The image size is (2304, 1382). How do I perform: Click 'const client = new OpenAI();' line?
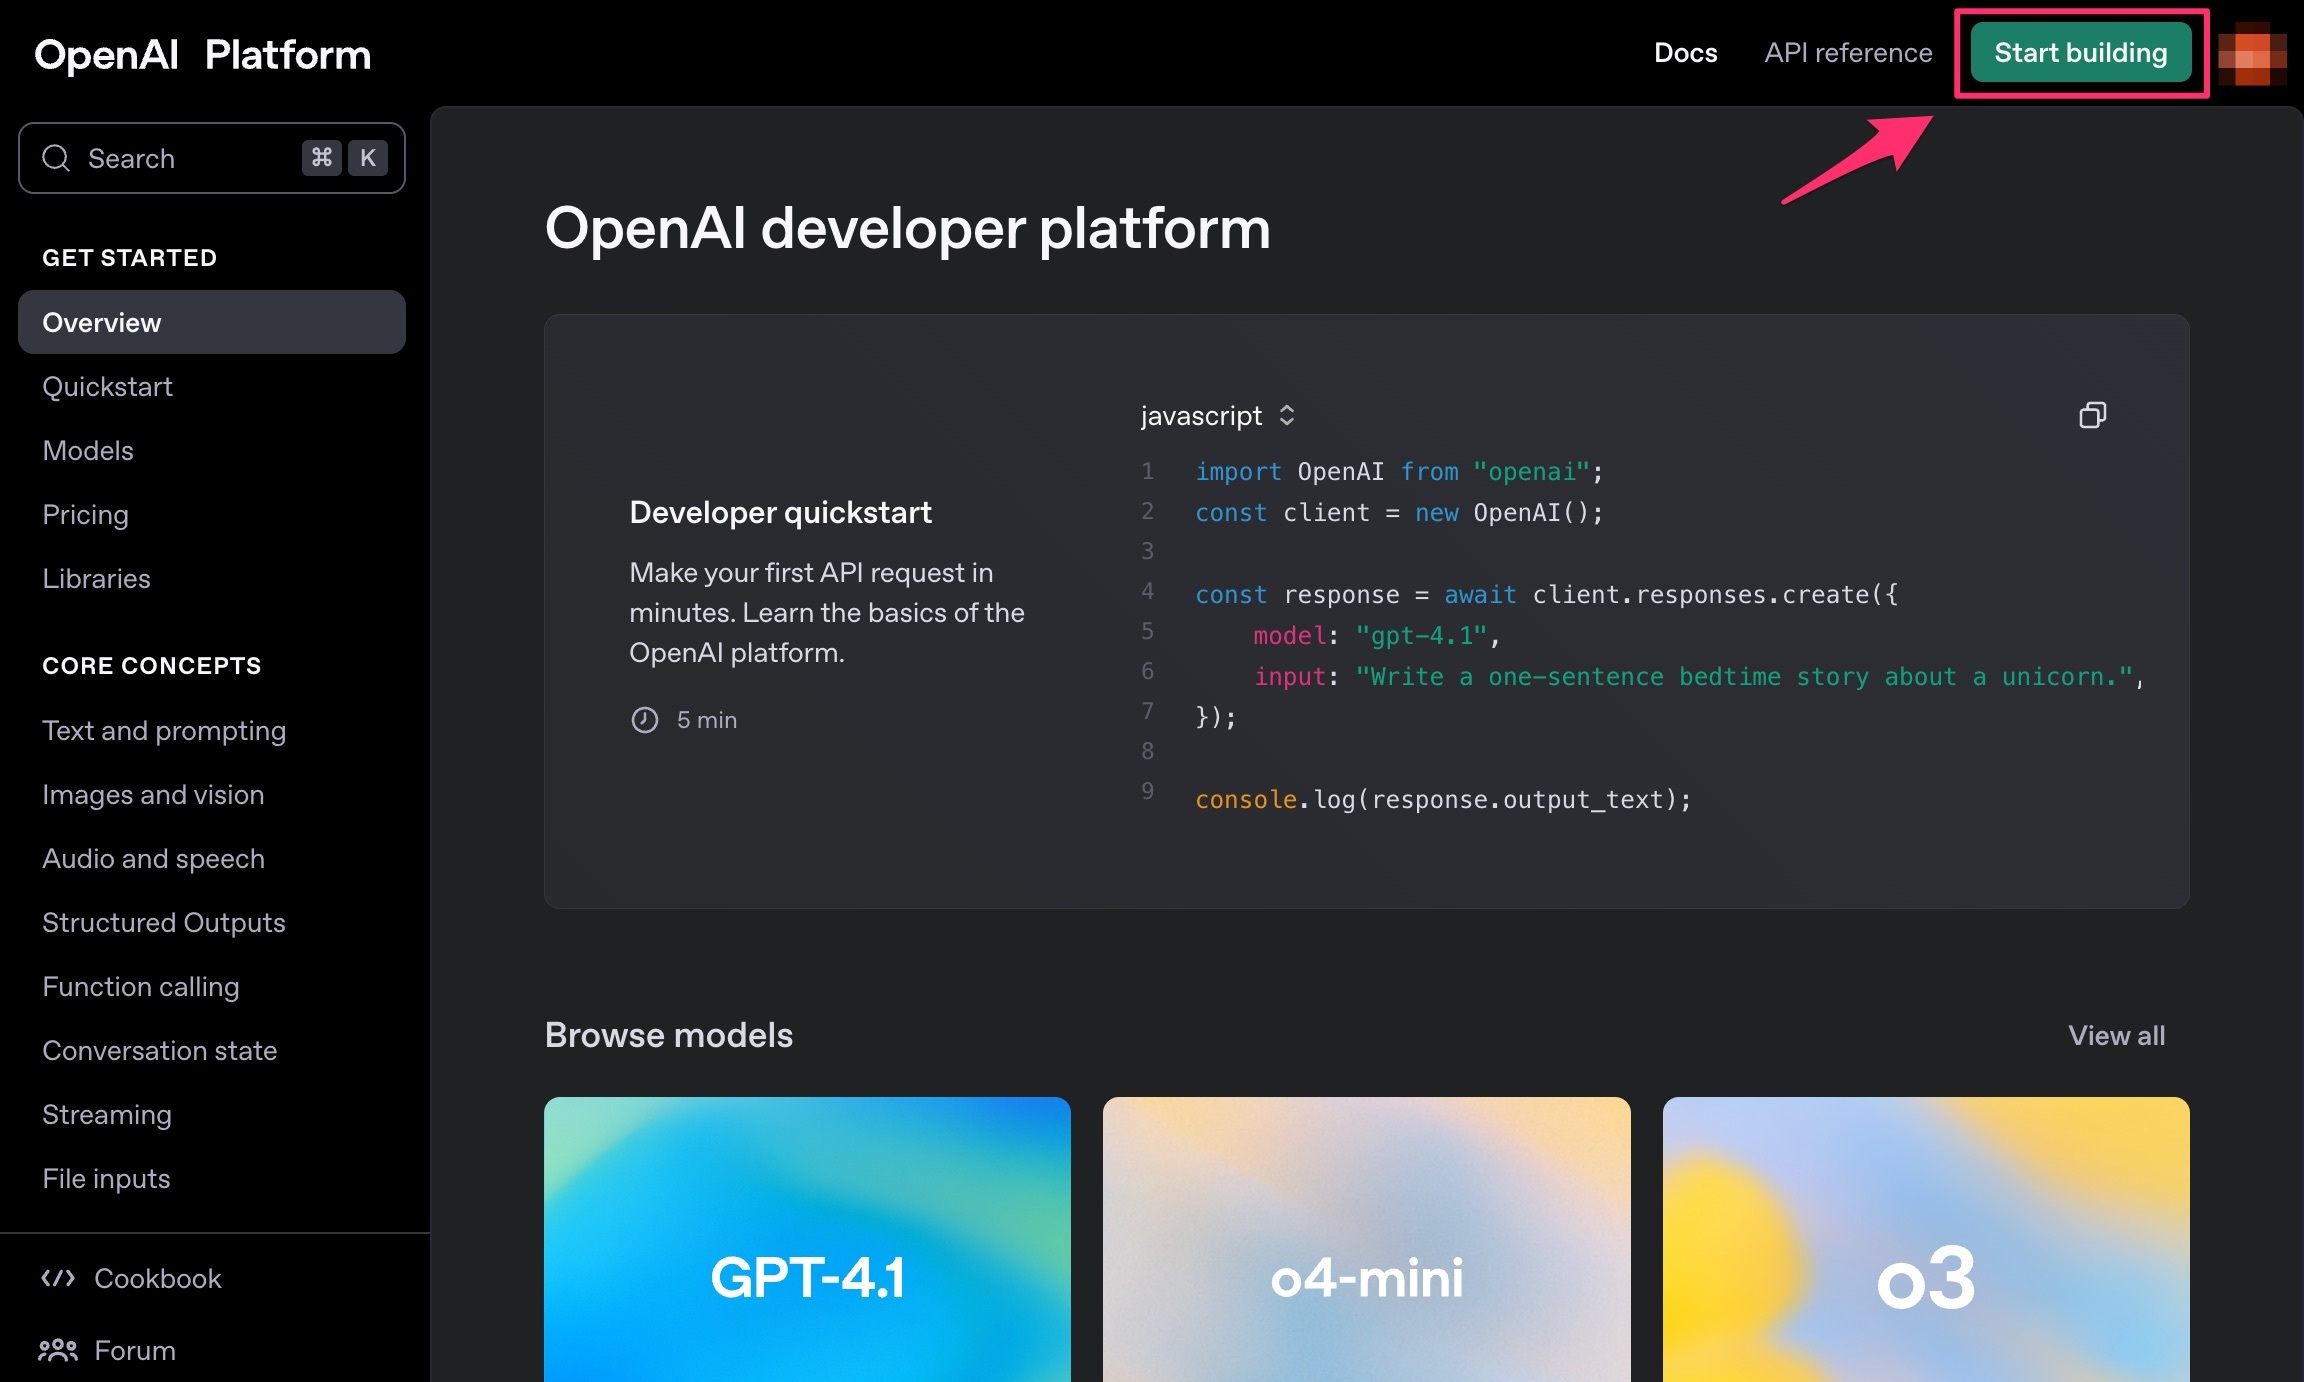point(1399,513)
